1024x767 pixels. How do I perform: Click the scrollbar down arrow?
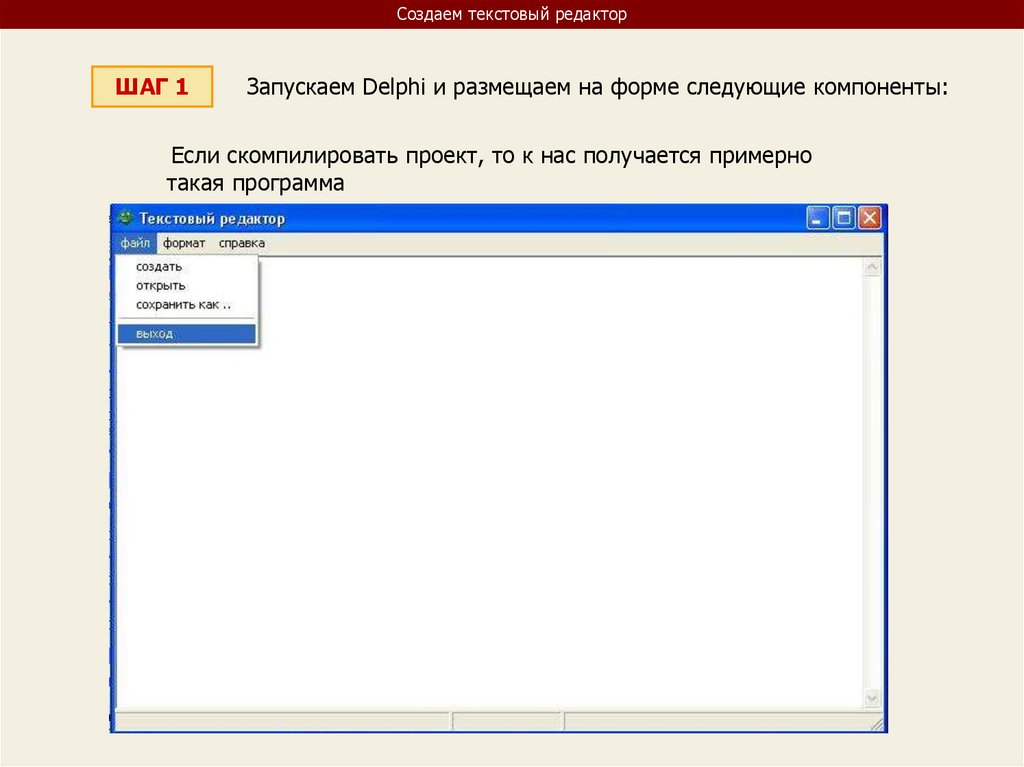coord(872,698)
